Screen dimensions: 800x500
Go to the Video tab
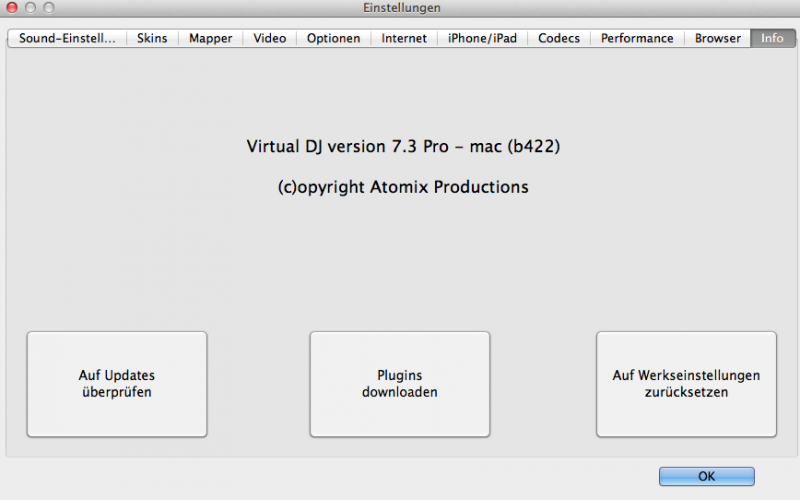269,38
